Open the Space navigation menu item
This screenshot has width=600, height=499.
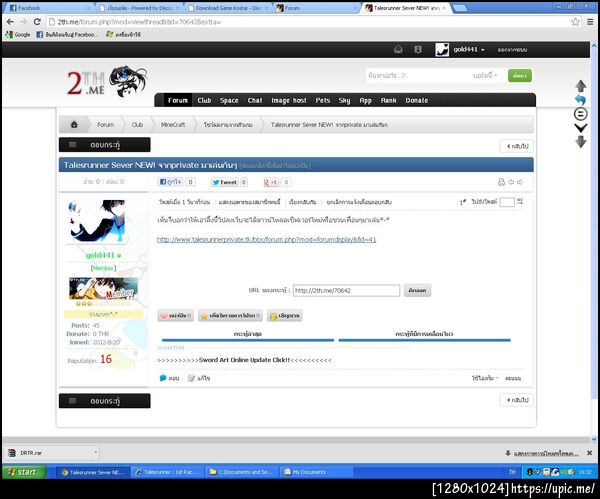[x=229, y=100]
